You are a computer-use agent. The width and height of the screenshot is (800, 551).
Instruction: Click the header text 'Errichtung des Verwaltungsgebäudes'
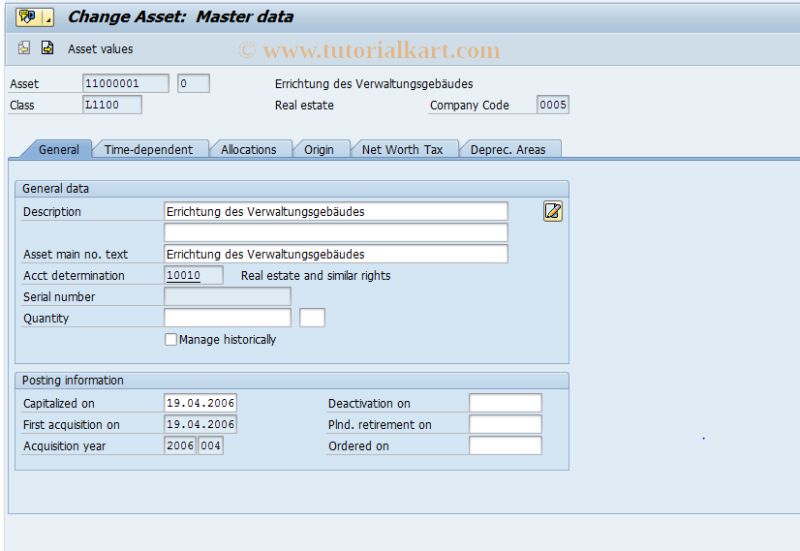point(374,84)
